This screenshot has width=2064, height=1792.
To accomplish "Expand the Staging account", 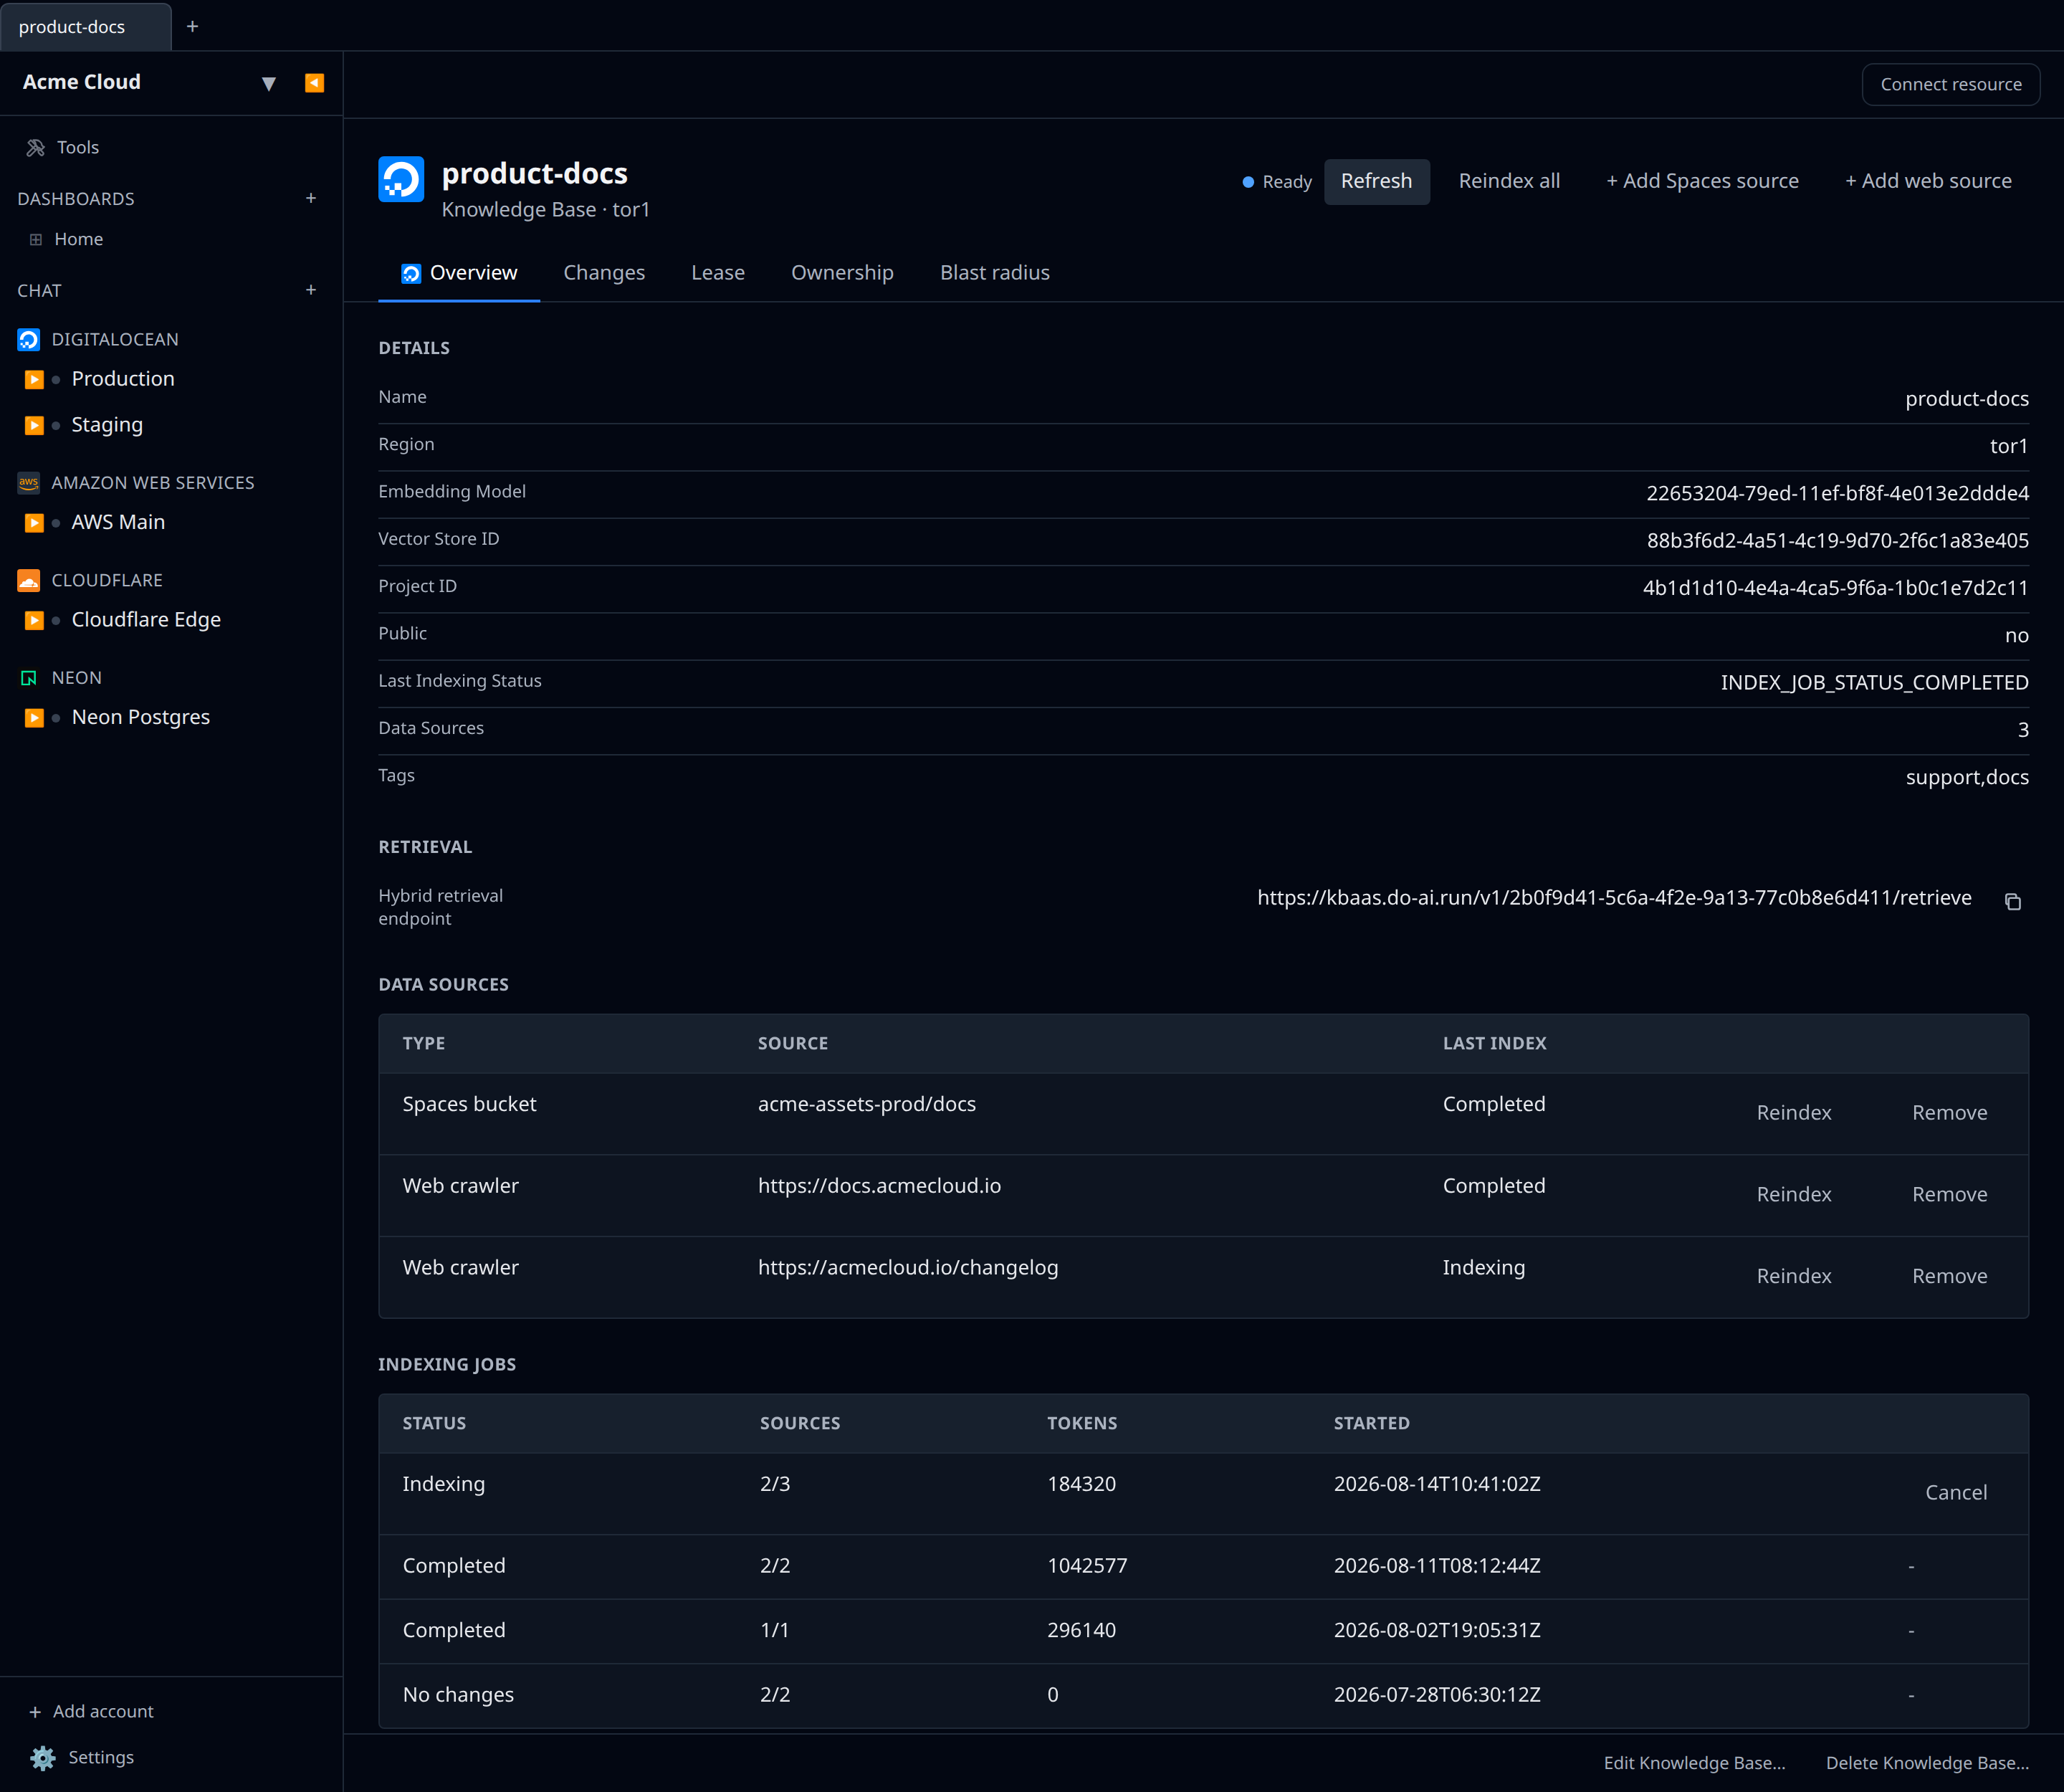I will coord(34,425).
